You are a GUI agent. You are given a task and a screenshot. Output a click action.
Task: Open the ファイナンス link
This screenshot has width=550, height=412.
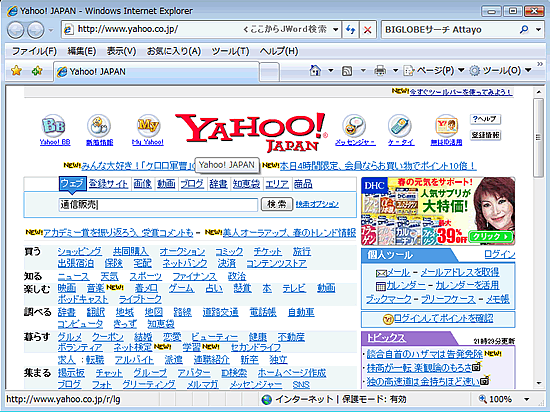click(x=195, y=276)
